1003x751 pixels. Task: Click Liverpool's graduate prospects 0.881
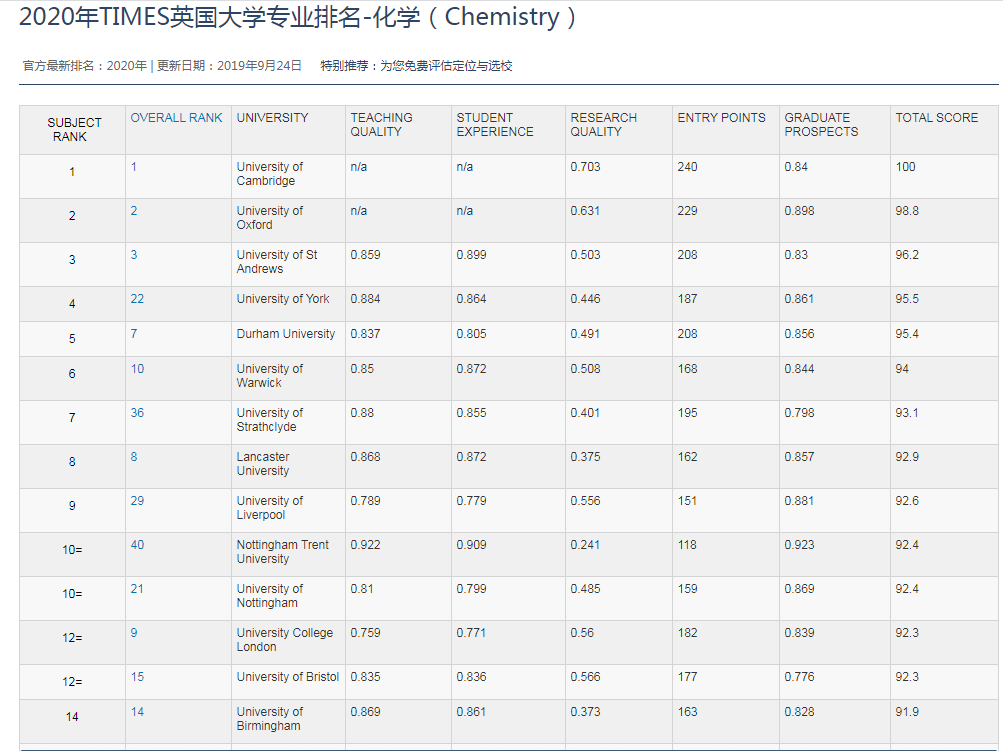pyautogui.click(x=800, y=501)
